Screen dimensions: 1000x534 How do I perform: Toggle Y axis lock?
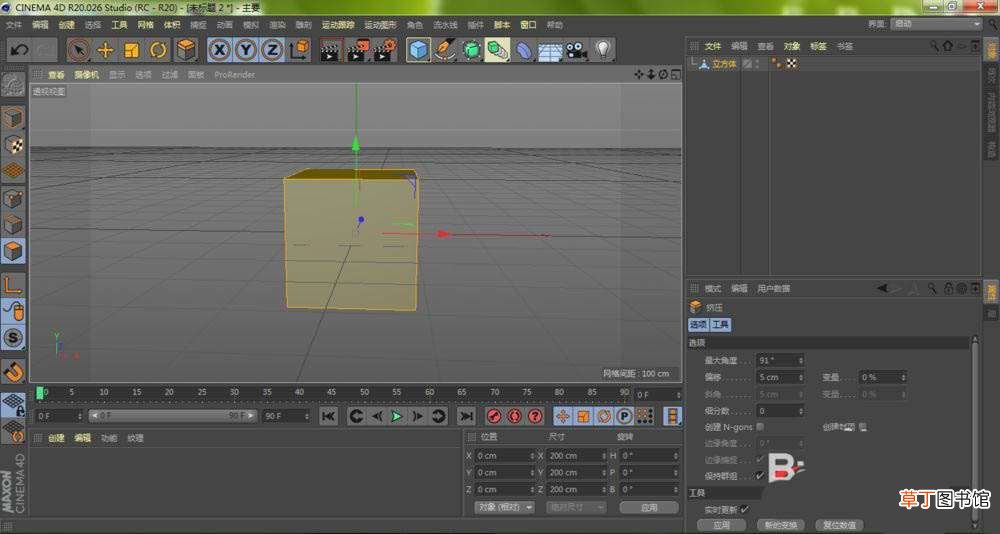coord(246,50)
